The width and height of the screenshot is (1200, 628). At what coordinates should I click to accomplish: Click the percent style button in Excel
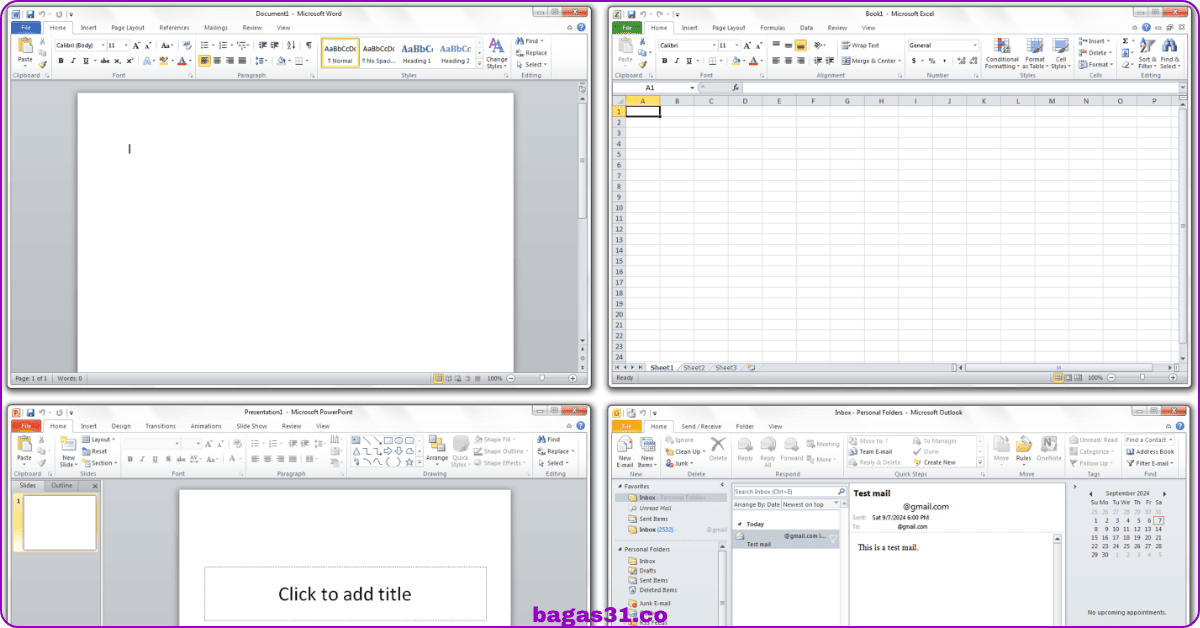(x=931, y=61)
